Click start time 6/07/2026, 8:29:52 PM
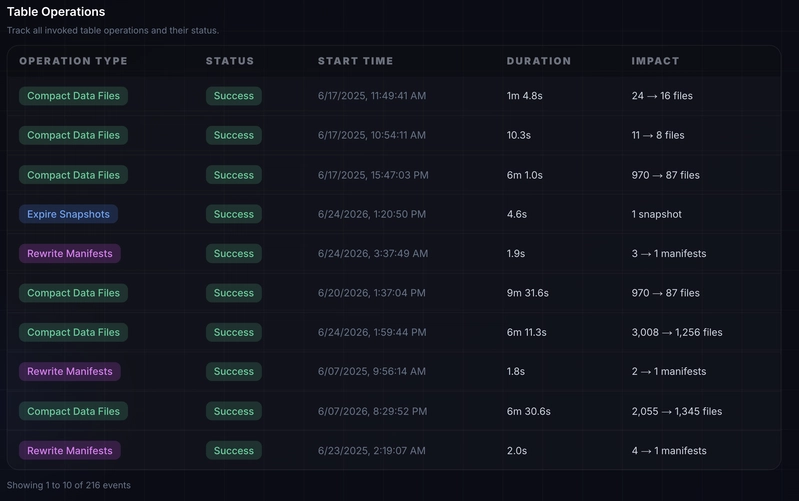Viewport: 799px width, 501px height. tap(372, 411)
